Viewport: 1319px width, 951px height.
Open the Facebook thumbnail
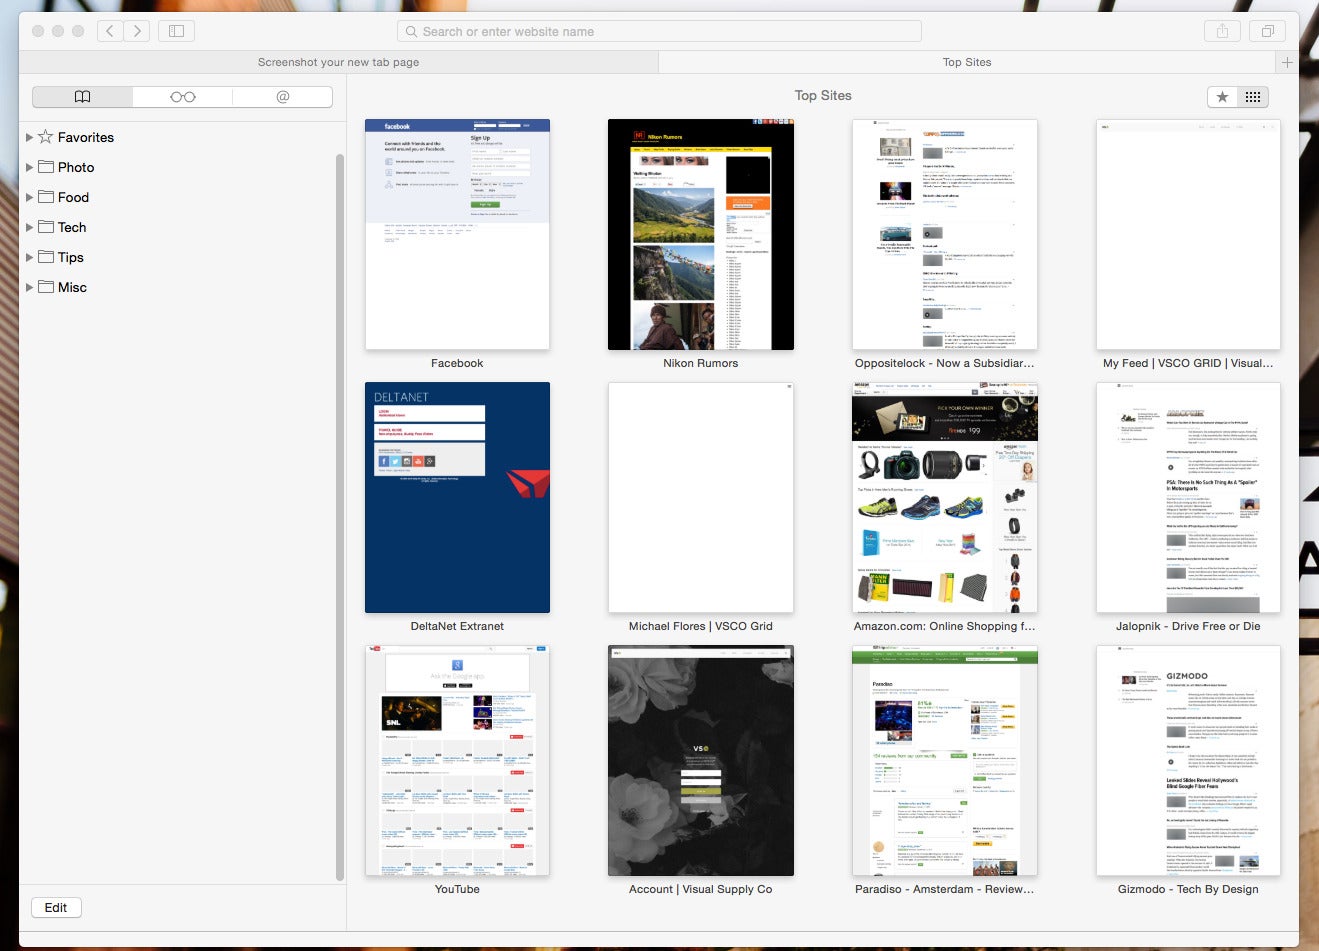[x=457, y=235]
